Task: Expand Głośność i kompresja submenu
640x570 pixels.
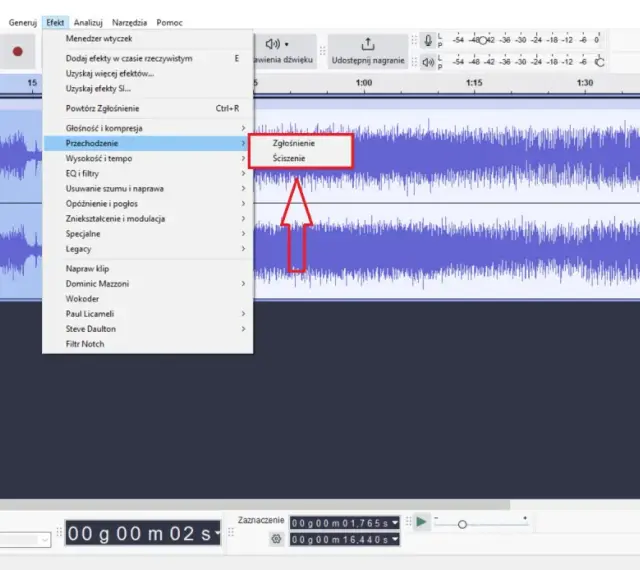Action: pyautogui.click(x=148, y=128)
